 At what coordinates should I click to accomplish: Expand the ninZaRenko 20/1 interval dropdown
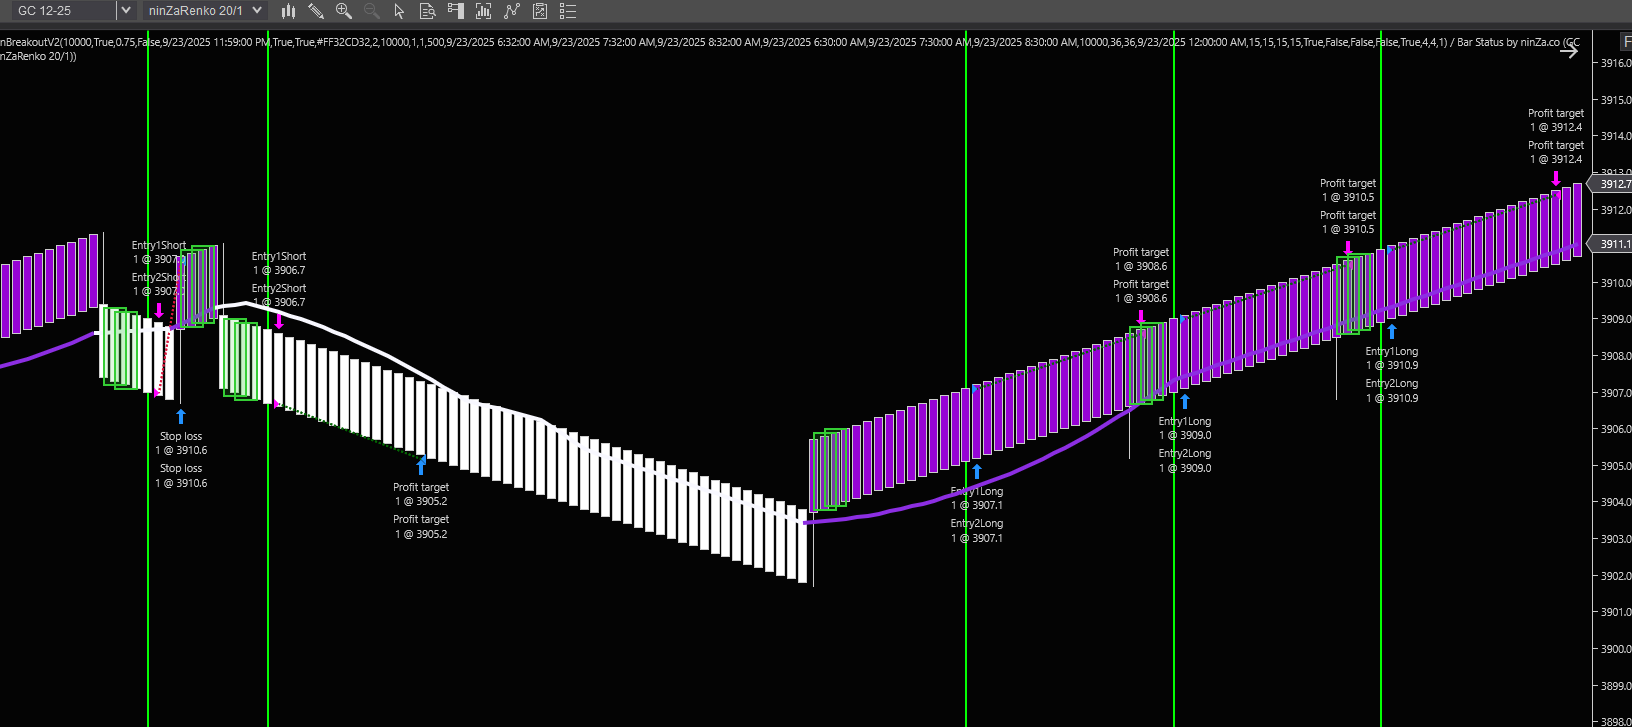[x=257, y=11]
